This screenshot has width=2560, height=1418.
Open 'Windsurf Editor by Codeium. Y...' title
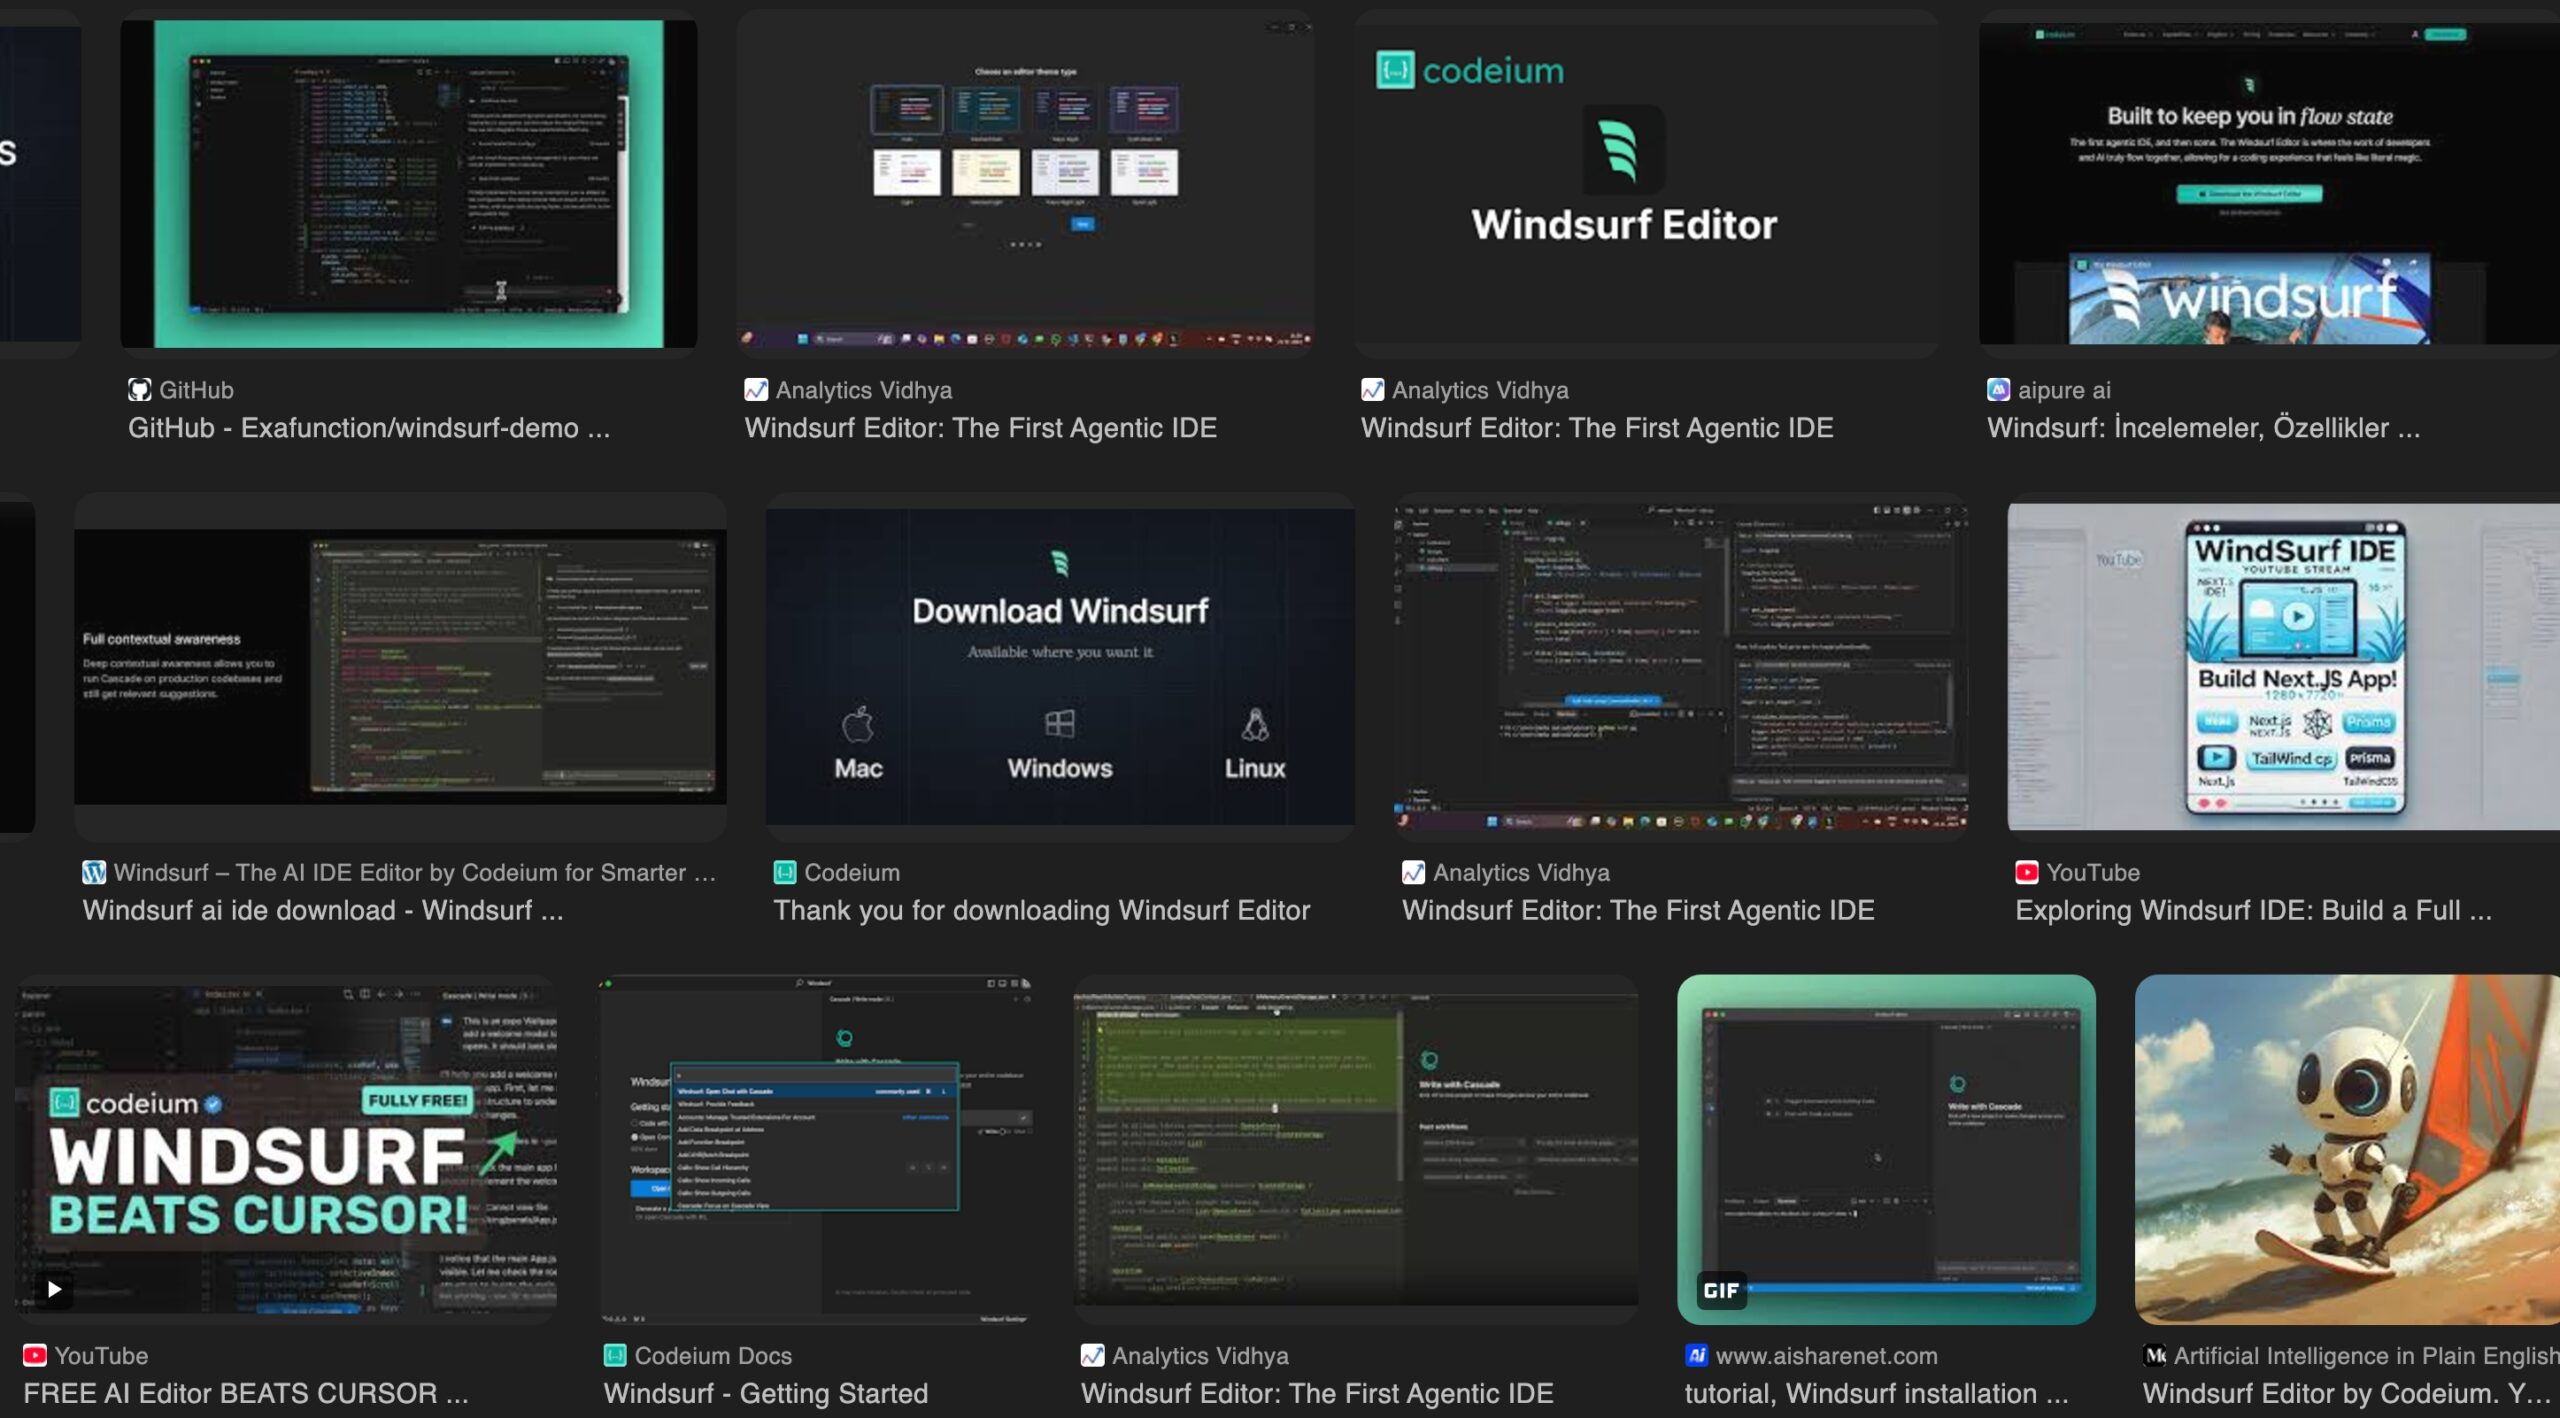[2346, 1393]
